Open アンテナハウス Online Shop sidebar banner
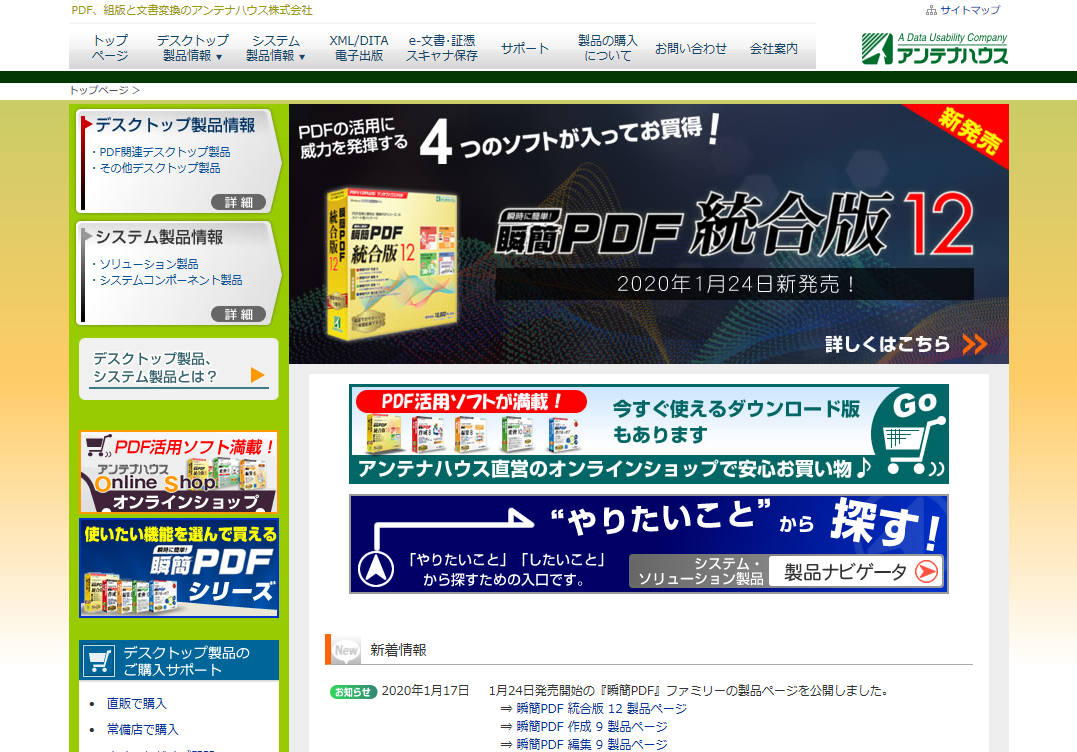This screenshot has width=1077, height=752. (x=179, y=472)
